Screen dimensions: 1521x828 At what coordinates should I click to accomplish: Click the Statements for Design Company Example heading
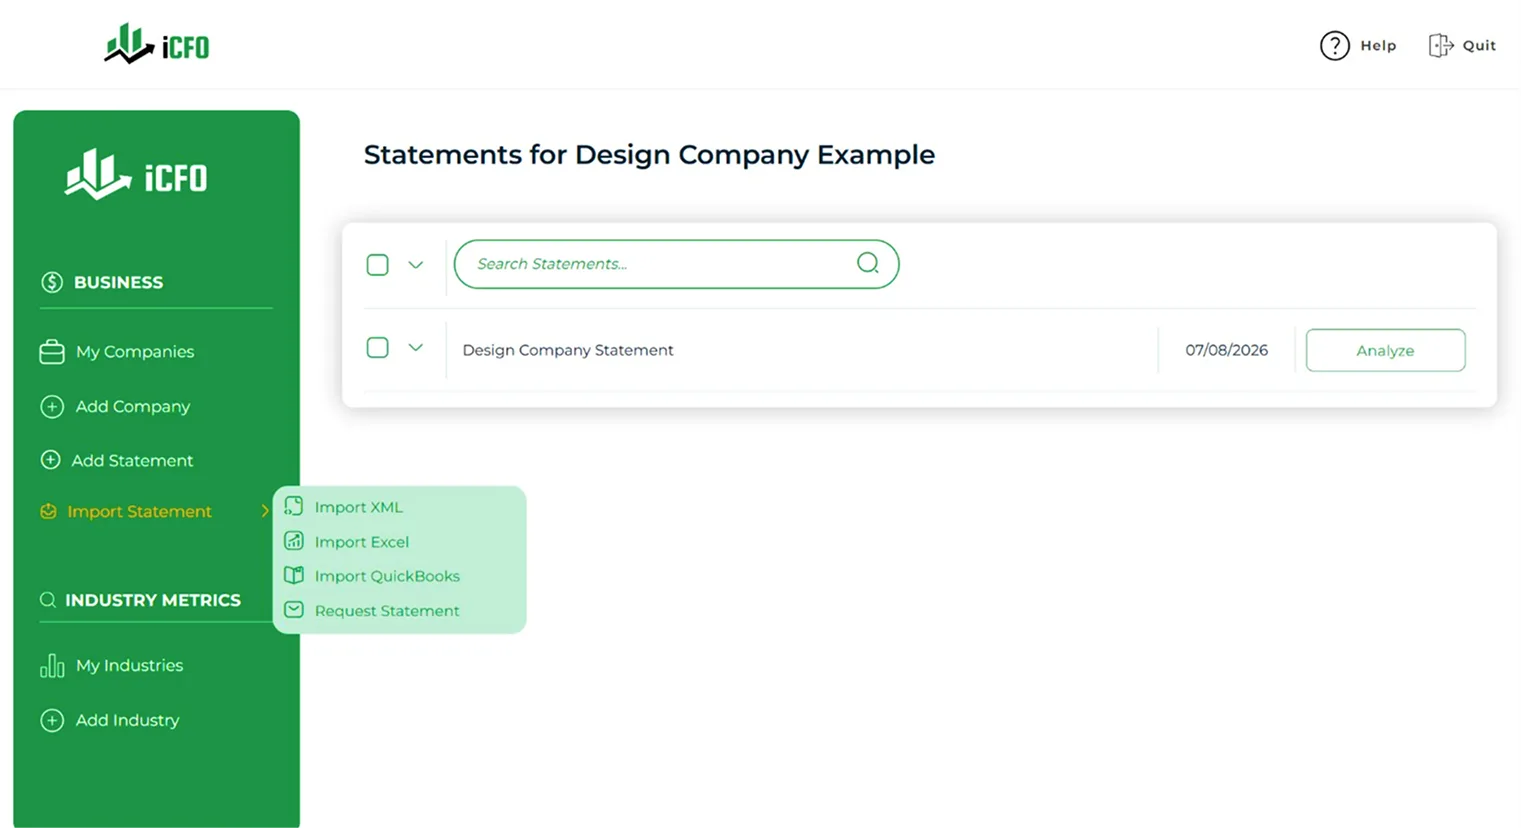click(x=649, y=154)
